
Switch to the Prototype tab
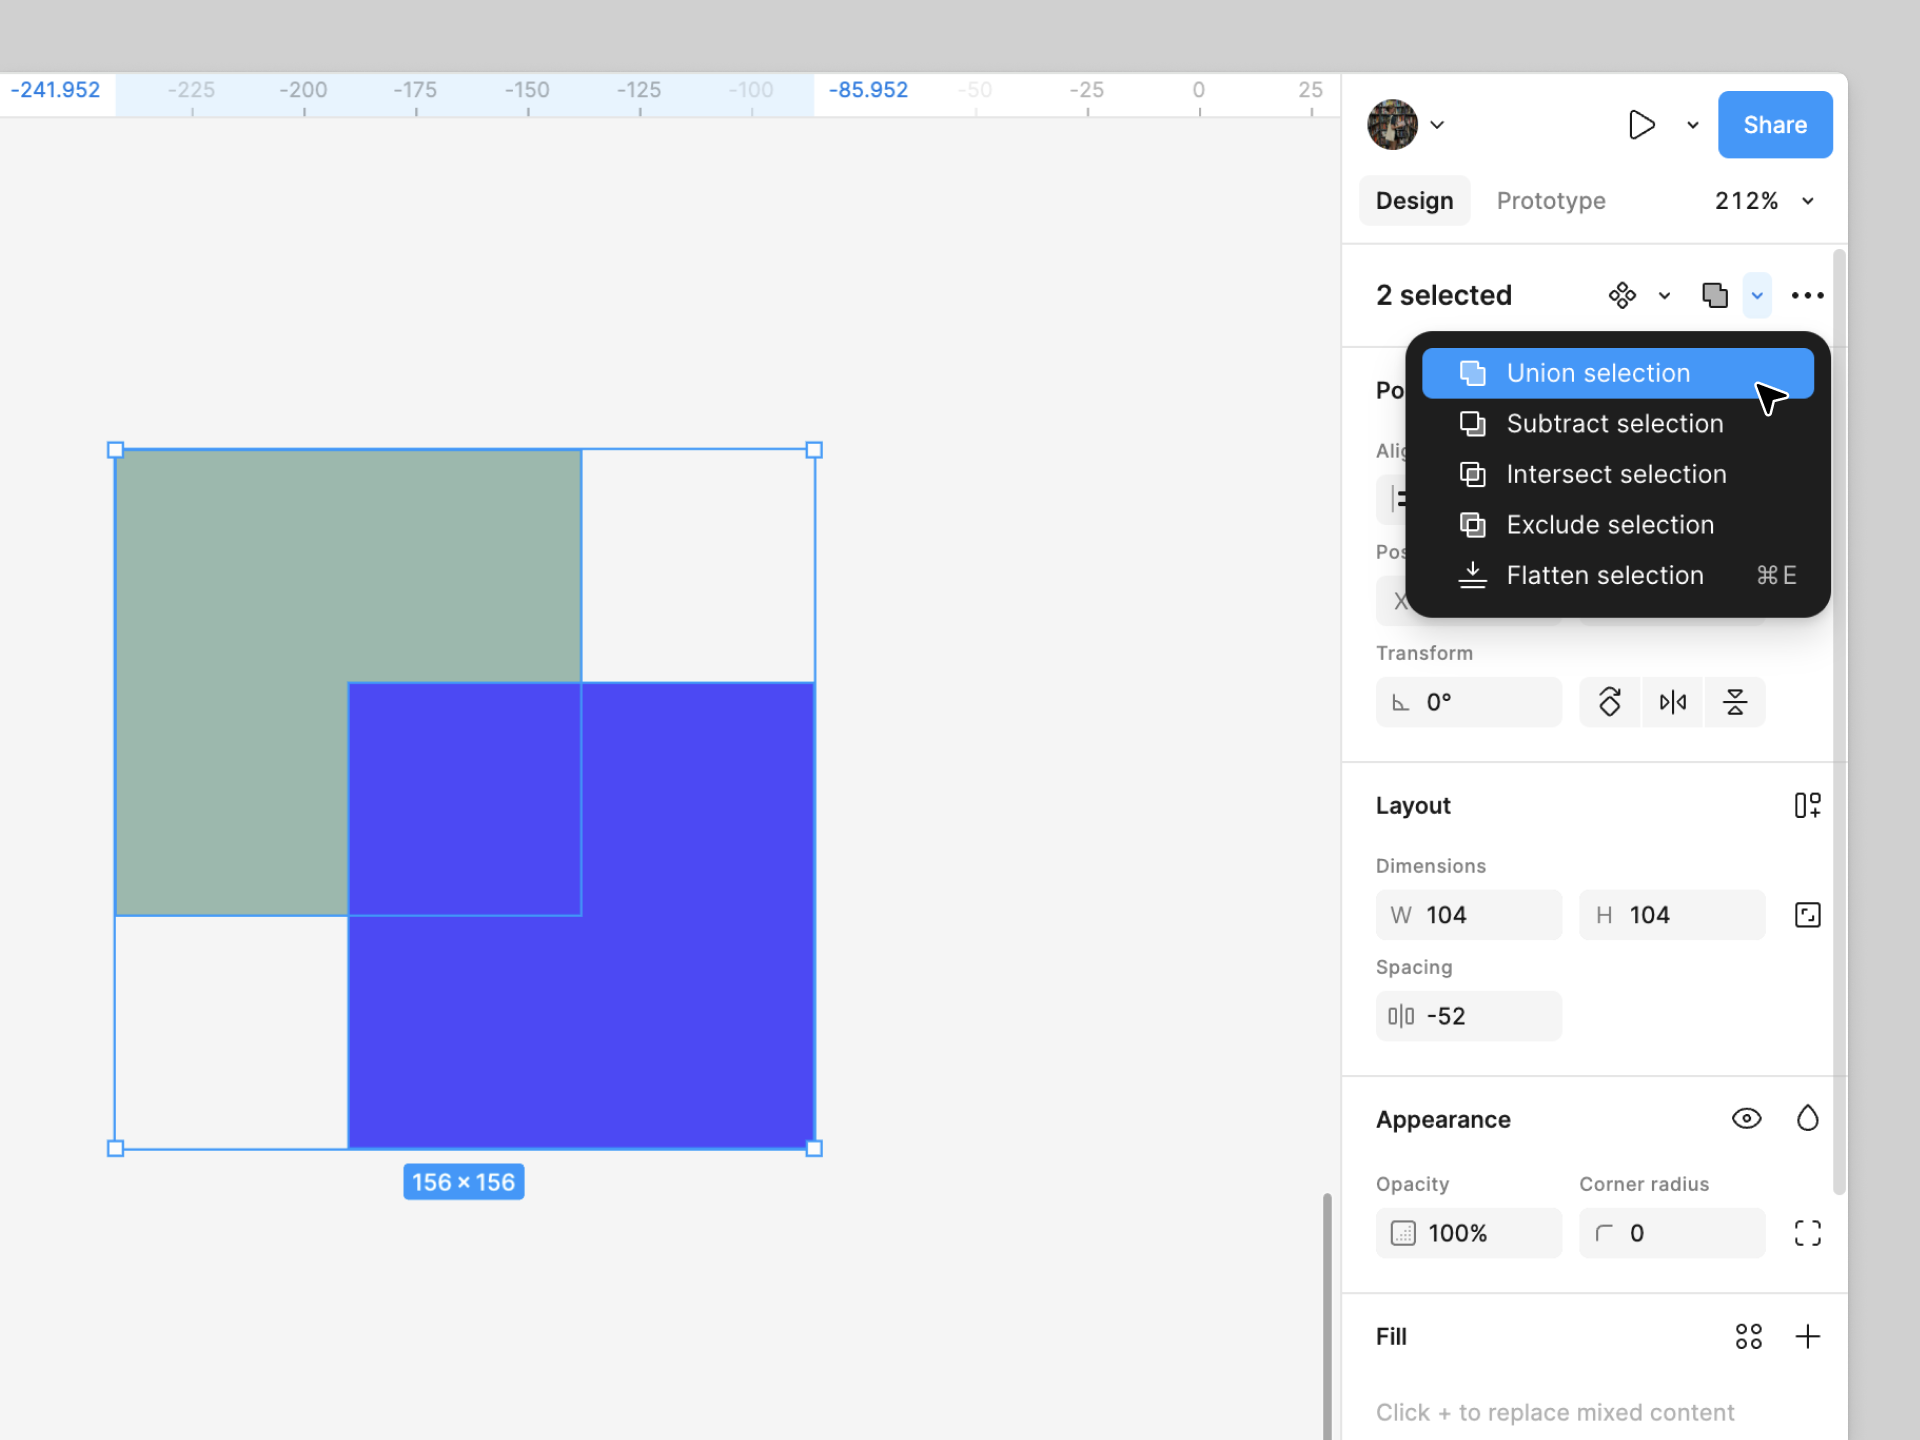(1550, 201)
